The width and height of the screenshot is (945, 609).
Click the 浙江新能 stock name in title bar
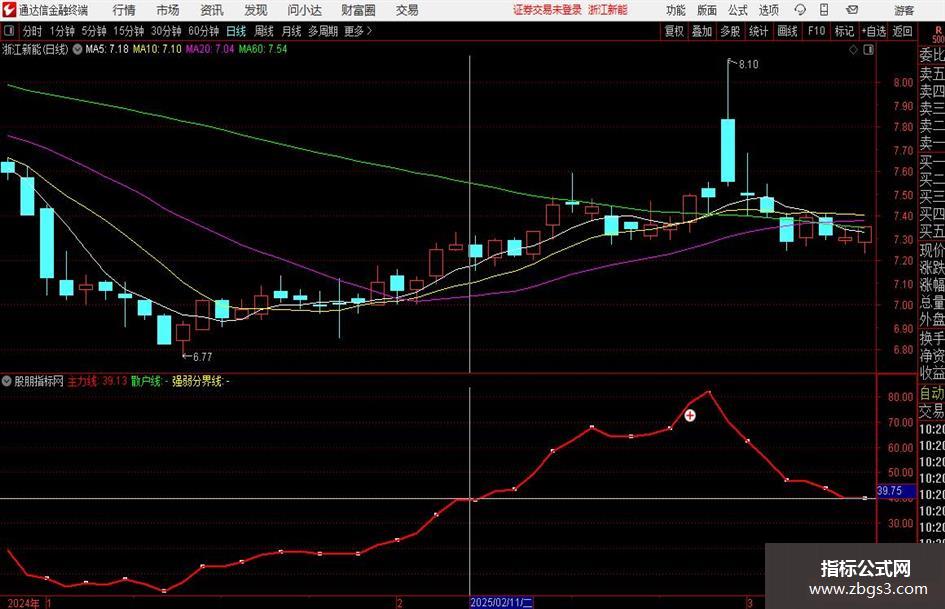[608, 10]
